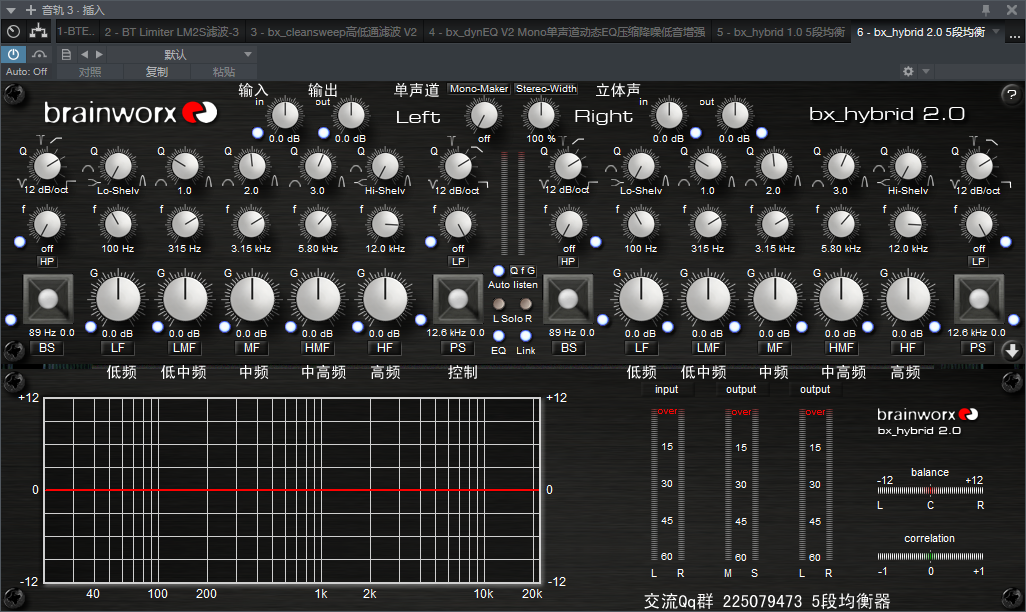Click the Left HP Q slope knob

coord(47,166)
